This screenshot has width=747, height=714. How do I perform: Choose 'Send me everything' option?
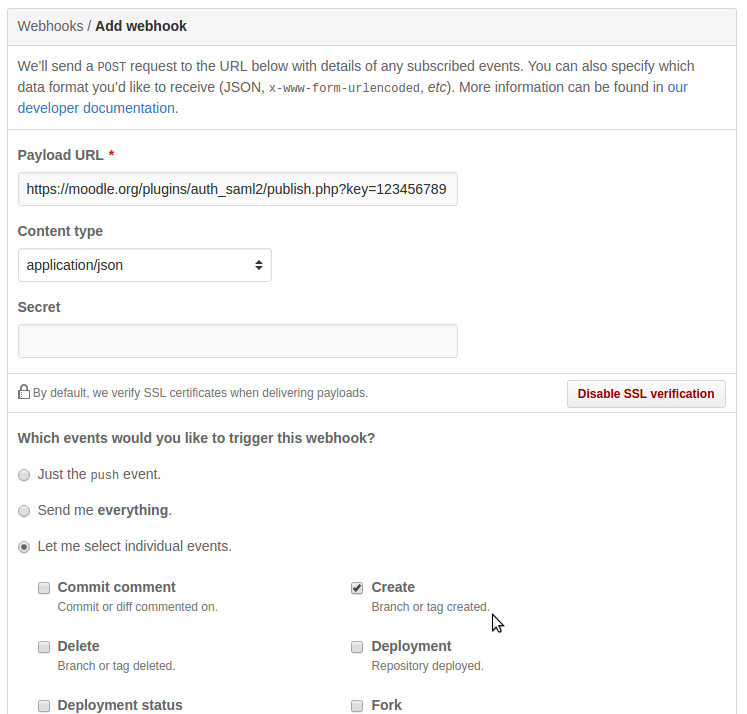point(24,511)
